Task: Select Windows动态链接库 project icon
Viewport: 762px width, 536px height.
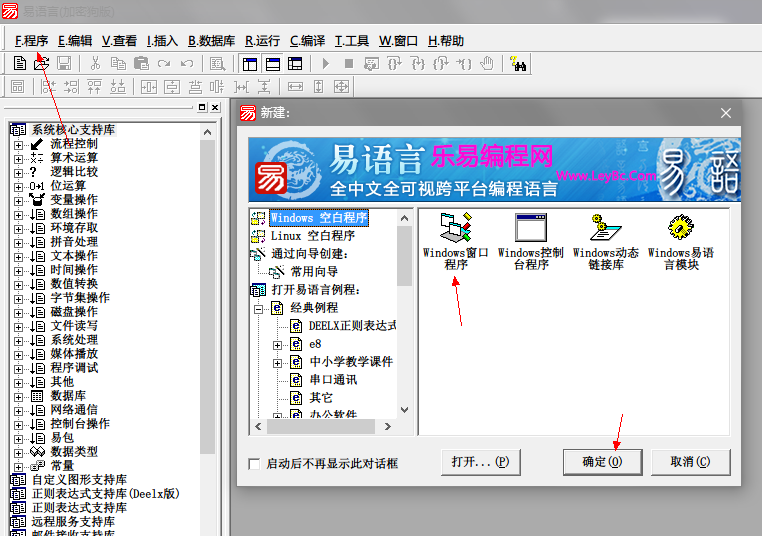Action: [x=606, y=242]
